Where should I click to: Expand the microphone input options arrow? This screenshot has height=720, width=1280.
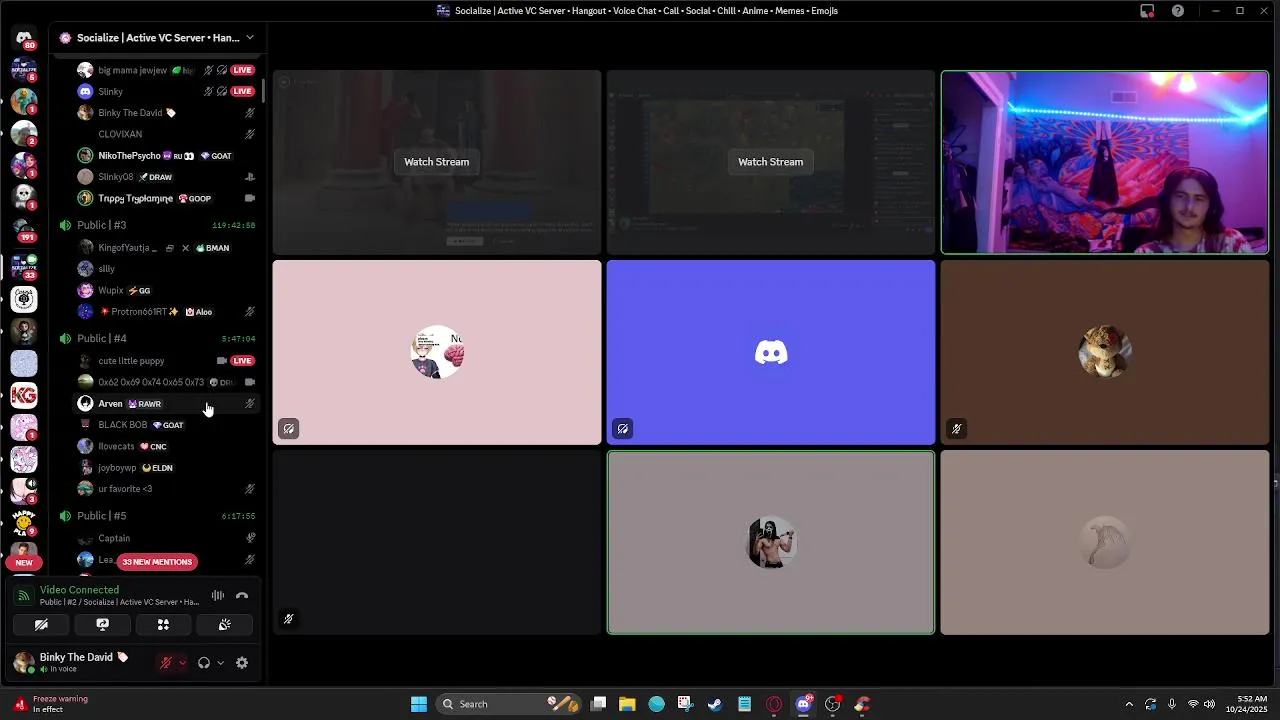tap(182, 663)
